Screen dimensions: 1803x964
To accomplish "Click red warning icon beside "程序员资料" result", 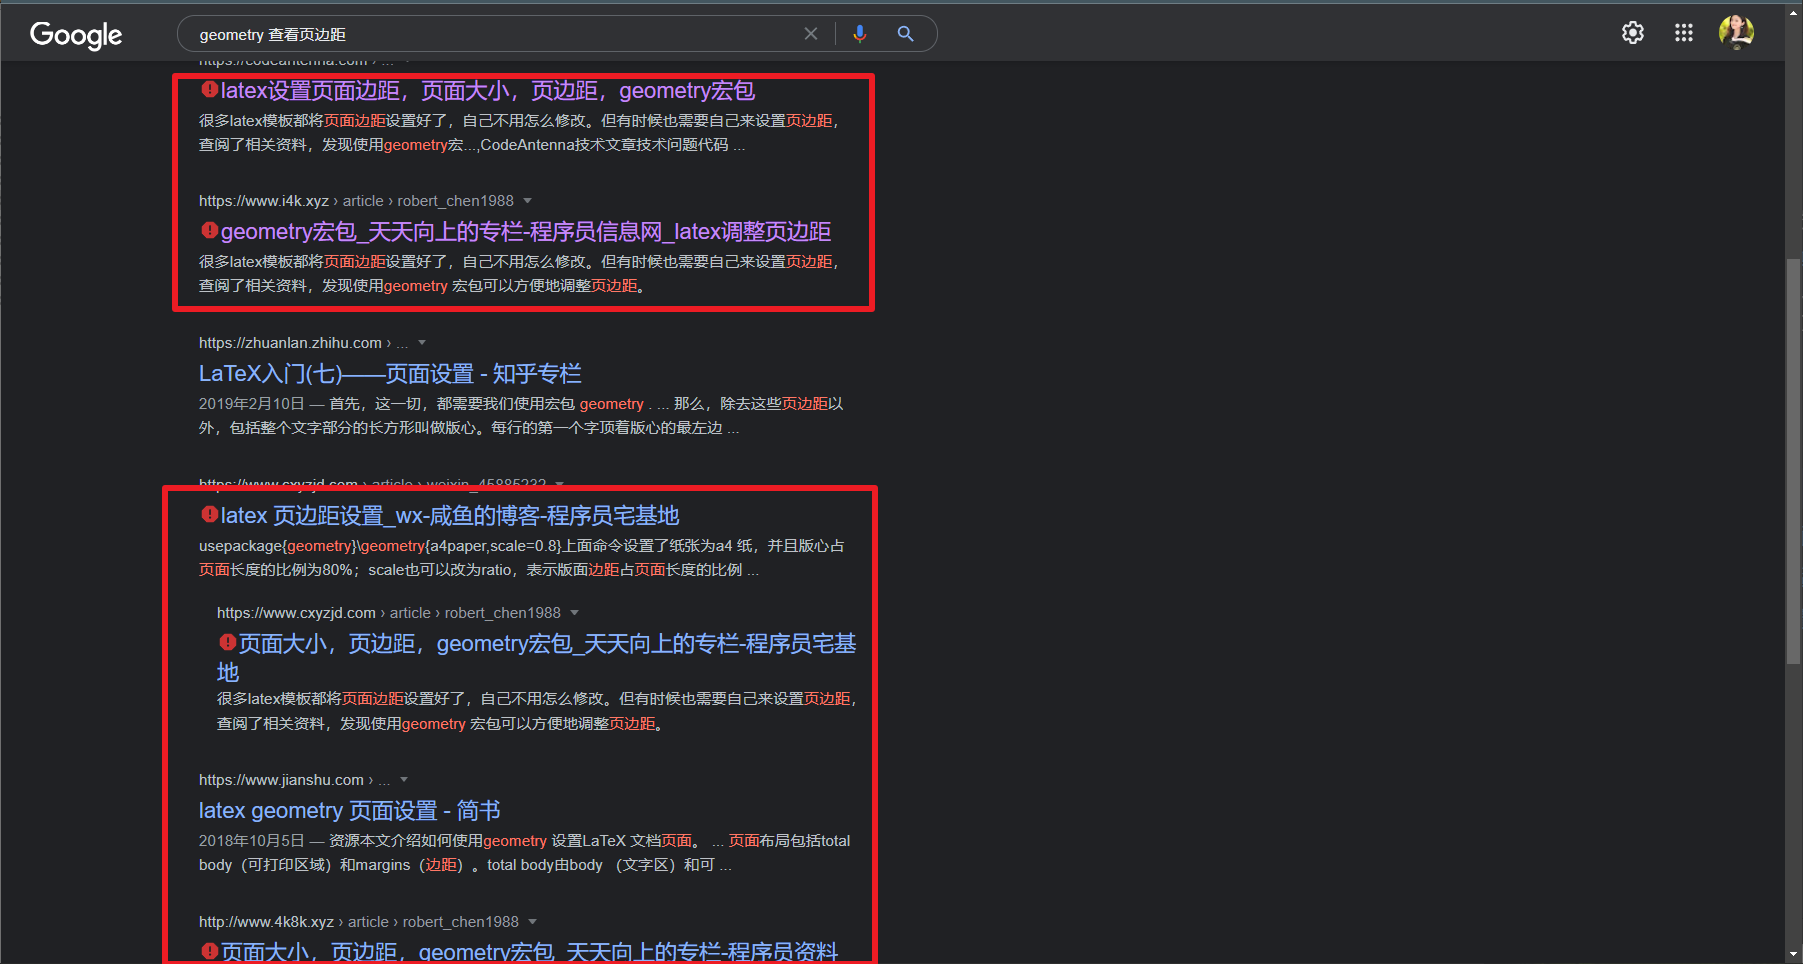I will (209, 951).
